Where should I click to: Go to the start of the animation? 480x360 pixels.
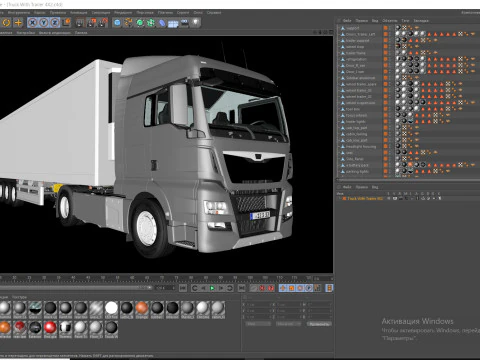[183, 288]
